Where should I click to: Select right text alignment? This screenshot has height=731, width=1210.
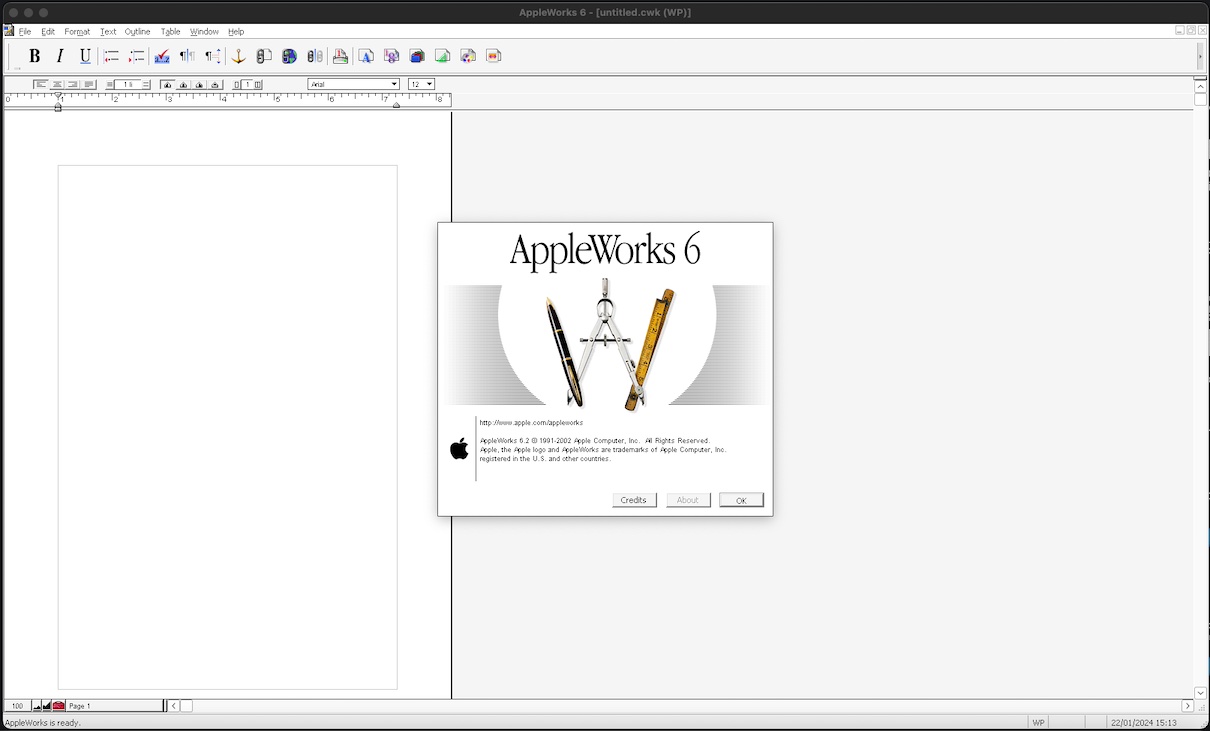click(73, 85)
